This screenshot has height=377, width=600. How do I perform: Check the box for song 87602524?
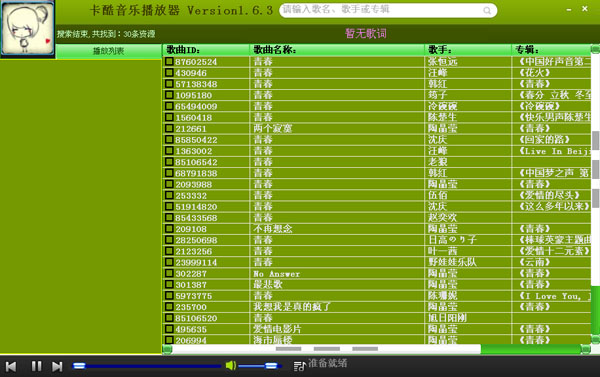(x=169, y=61)
